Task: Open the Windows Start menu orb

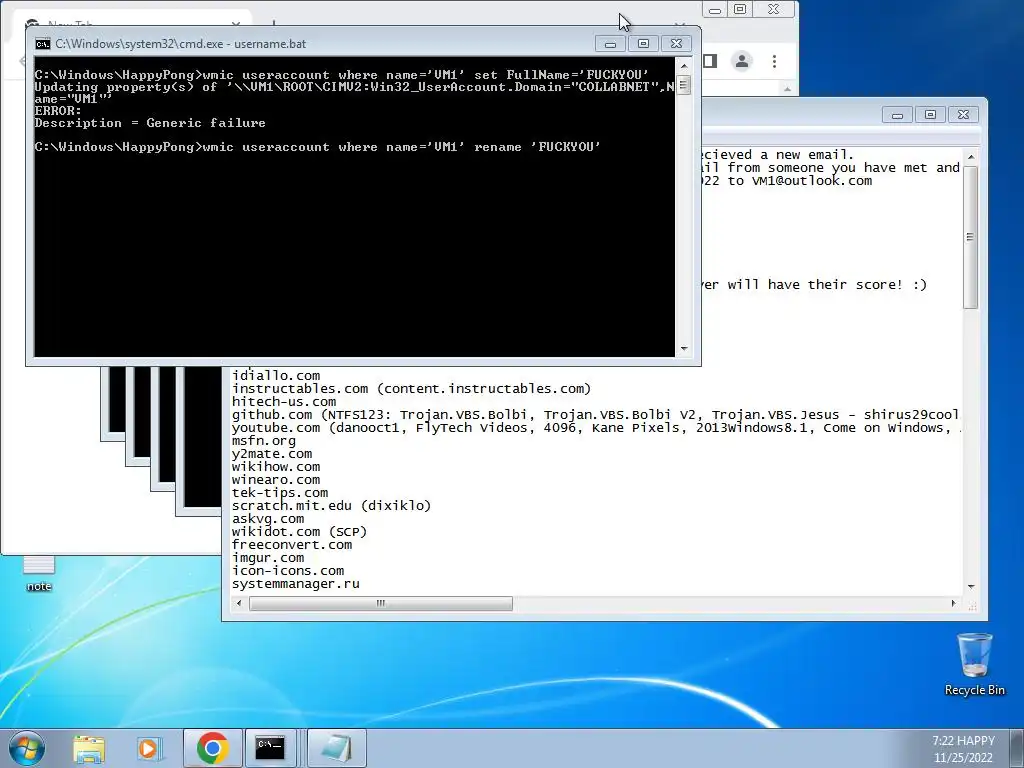Action: [25, 748]
